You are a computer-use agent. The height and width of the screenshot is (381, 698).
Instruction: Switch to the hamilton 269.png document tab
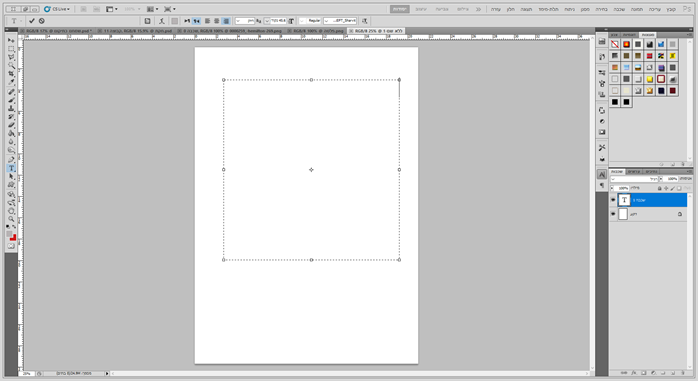229,31
